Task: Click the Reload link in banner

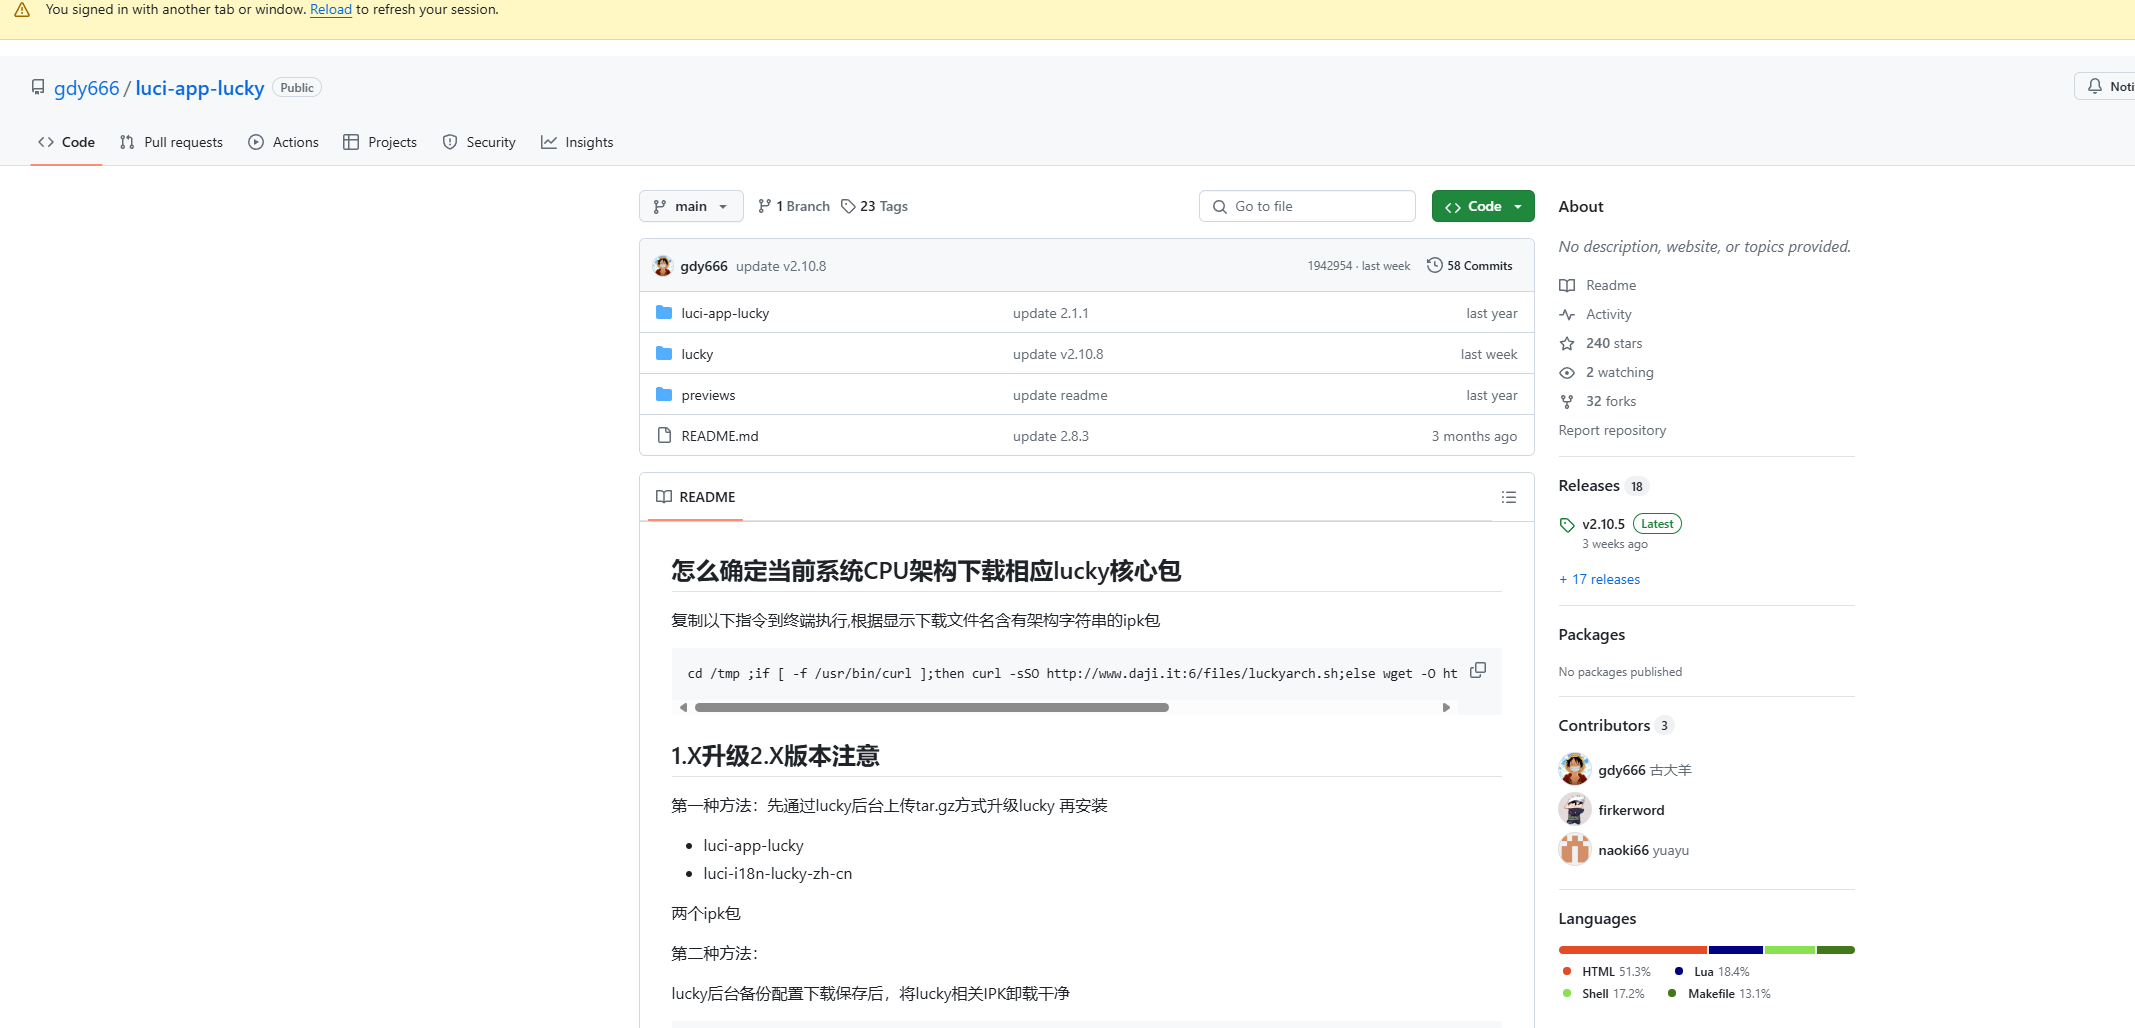Action: [330, 10]
